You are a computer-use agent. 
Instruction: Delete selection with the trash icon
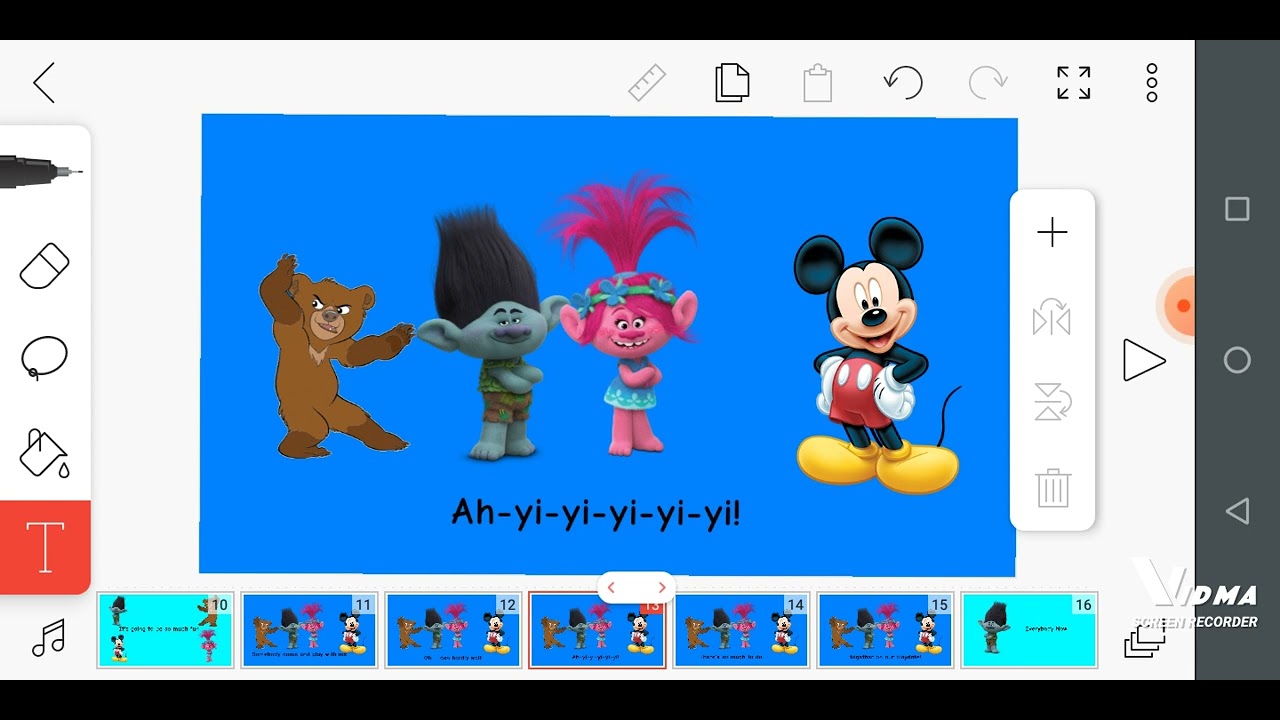click(x=1053, y=488)
